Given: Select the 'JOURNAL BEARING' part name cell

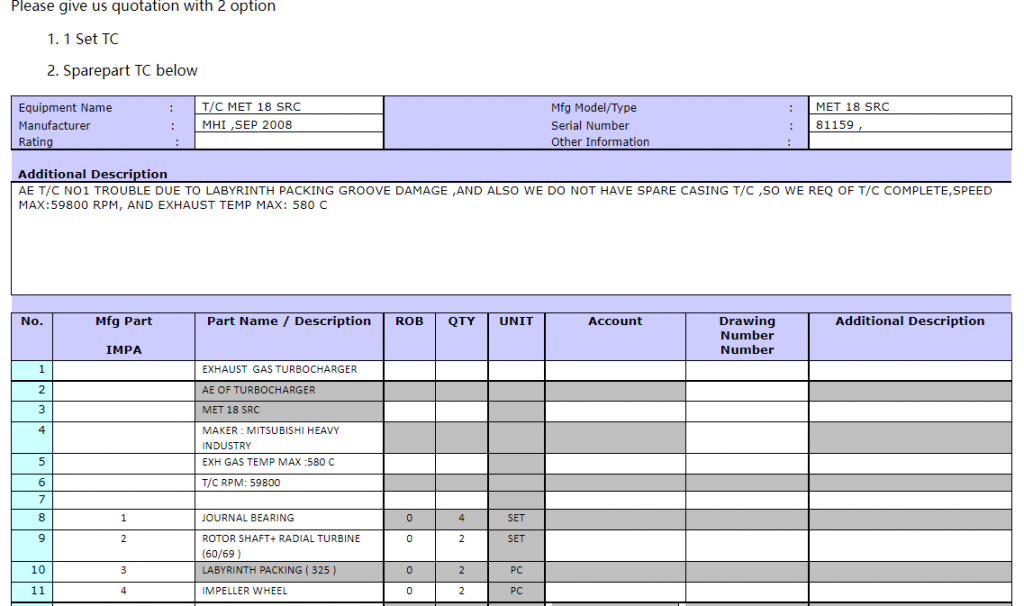Looking at the screenshot, I should tap(248, 518).
